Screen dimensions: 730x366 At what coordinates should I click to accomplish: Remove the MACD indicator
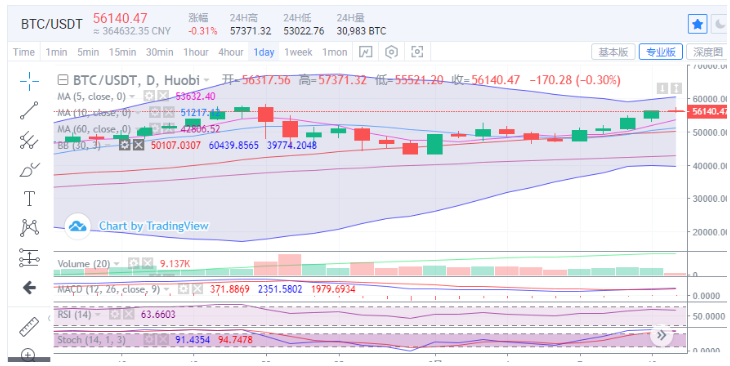click(x=197, y=289)
